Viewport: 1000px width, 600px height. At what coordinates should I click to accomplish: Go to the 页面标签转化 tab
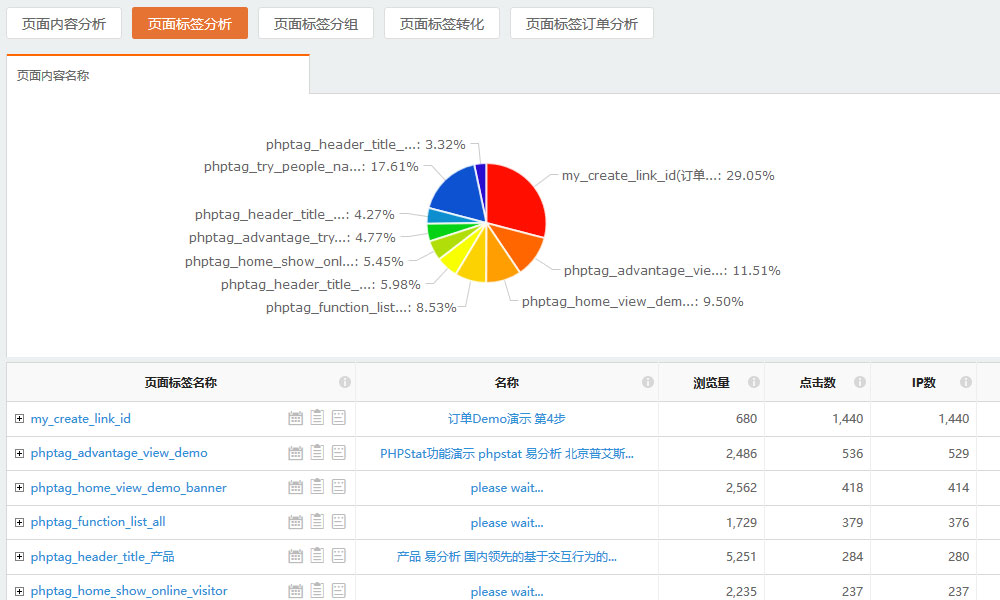pyautogui.click(x=441, y=24)
